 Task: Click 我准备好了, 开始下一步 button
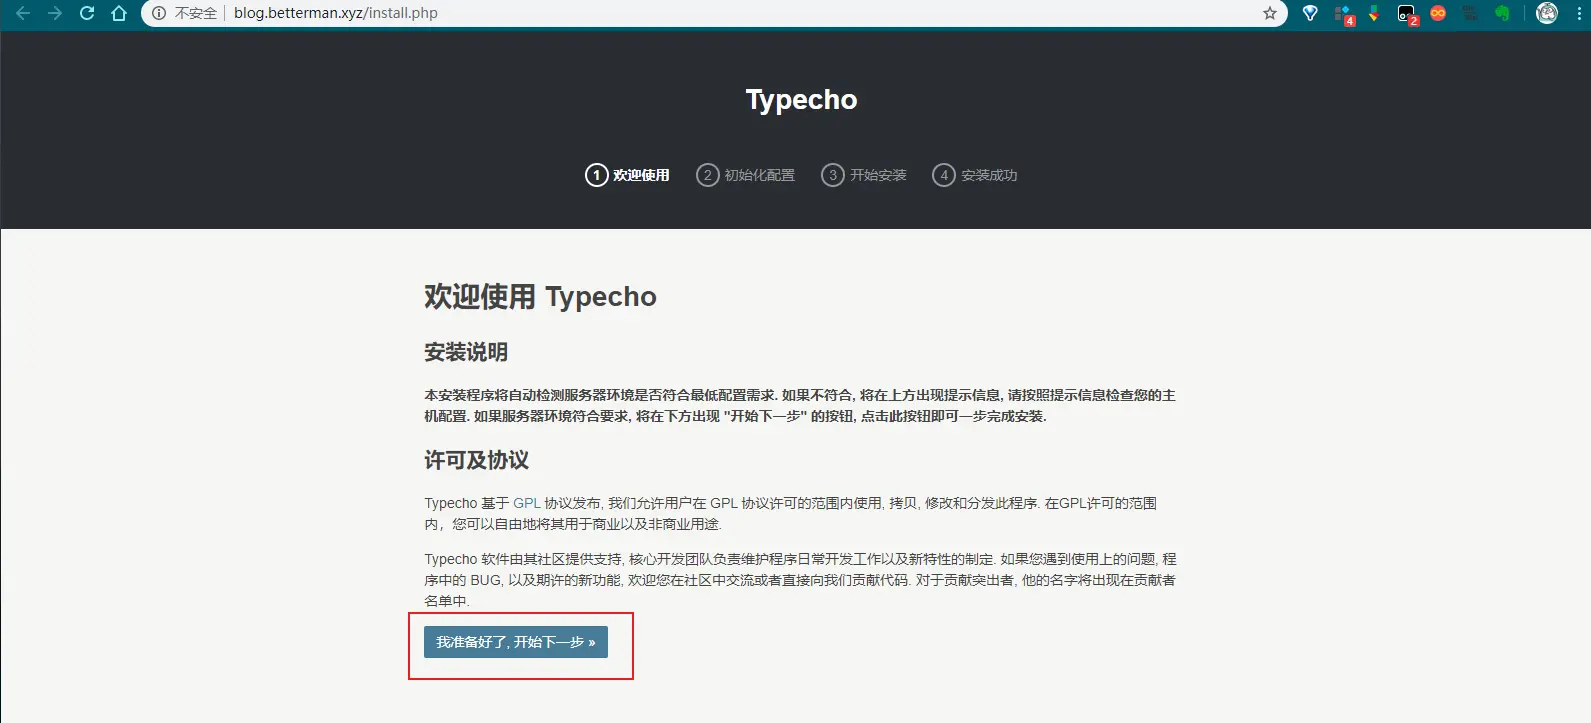coord(516,642)
